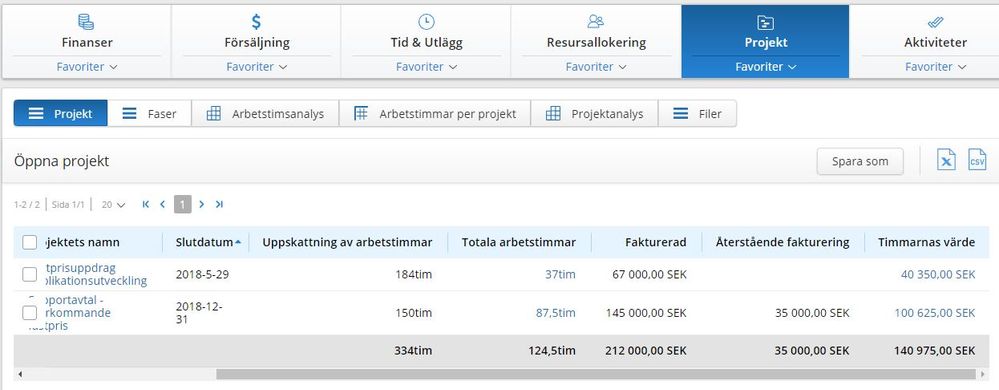Go to the last page

pos(219,205)
